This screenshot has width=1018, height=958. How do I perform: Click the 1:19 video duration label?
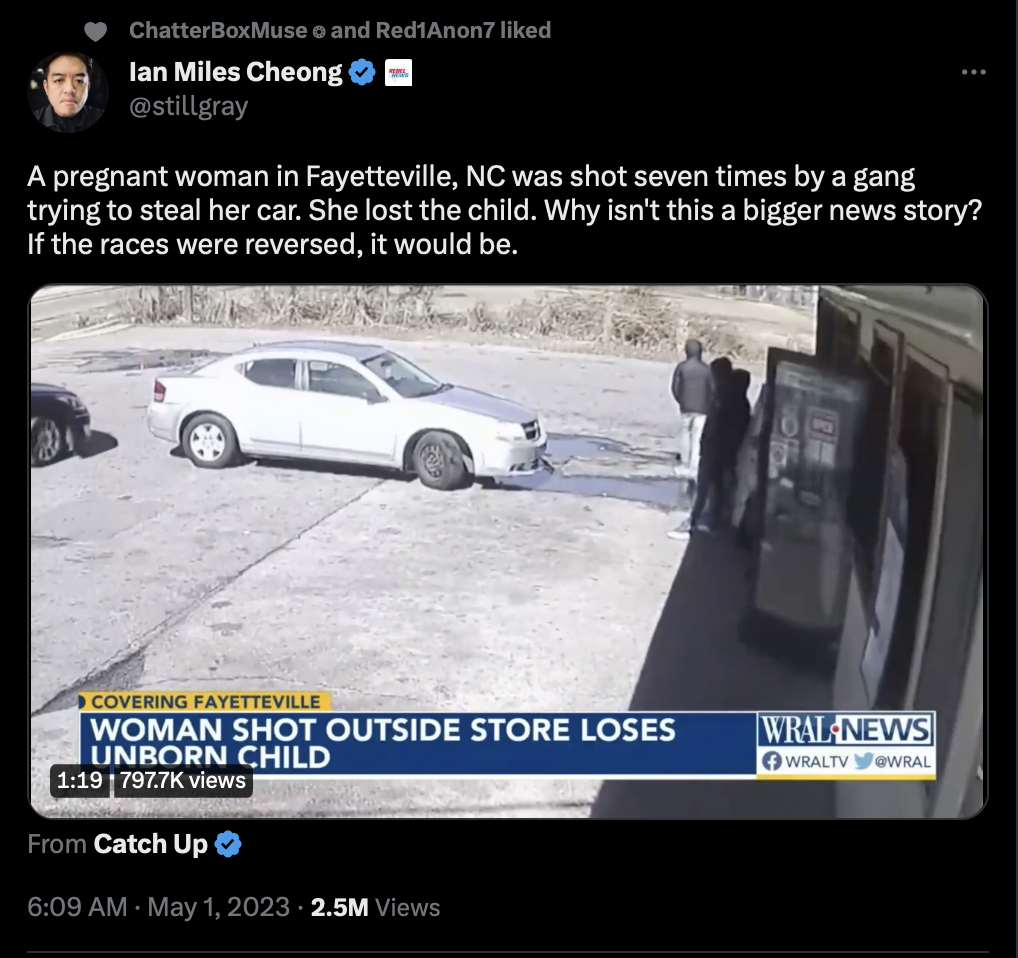pyautogui.click(x=79, y=780)
